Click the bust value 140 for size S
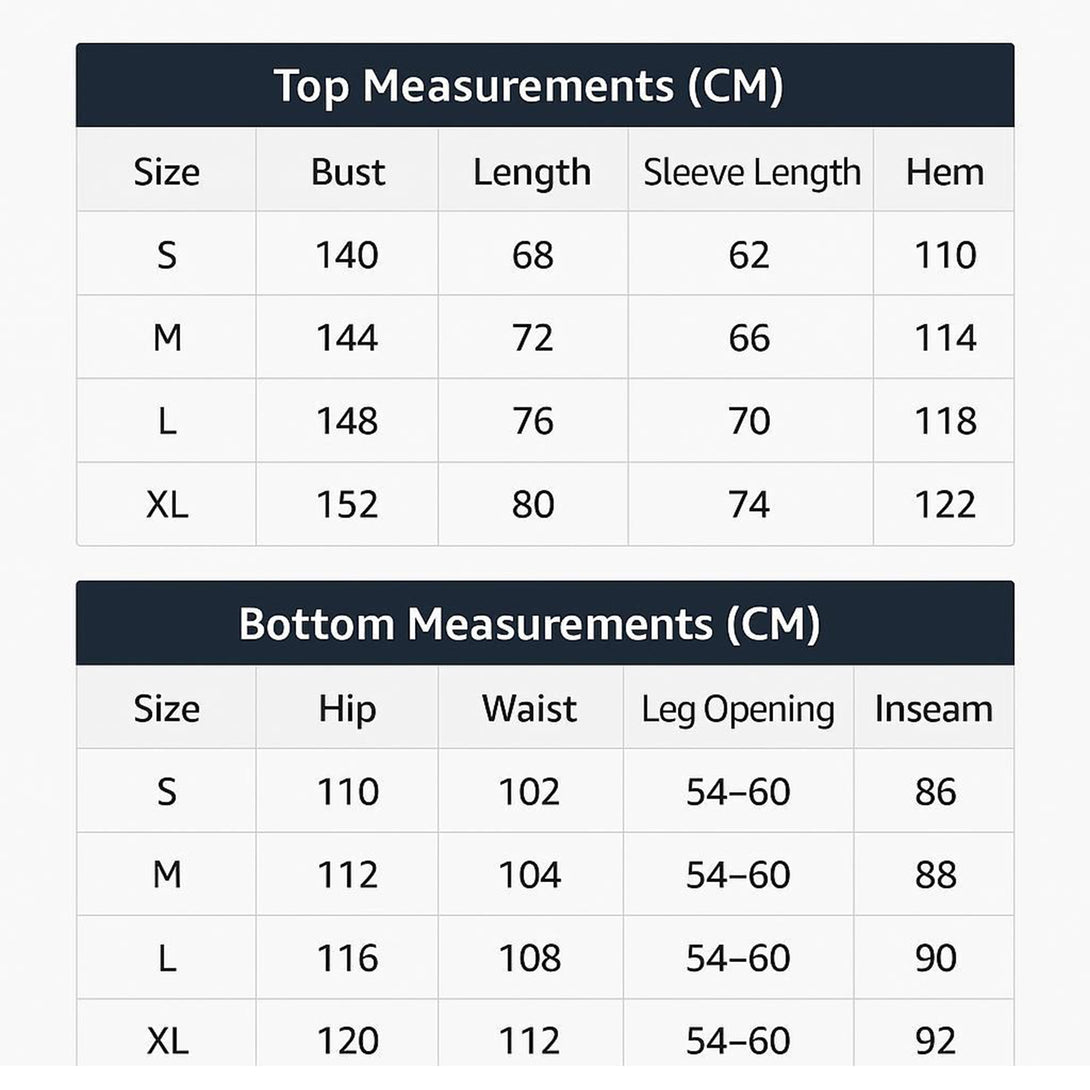Image resolution: width=1090 pixels, height=1090 pixels. [x=347, y=255]
